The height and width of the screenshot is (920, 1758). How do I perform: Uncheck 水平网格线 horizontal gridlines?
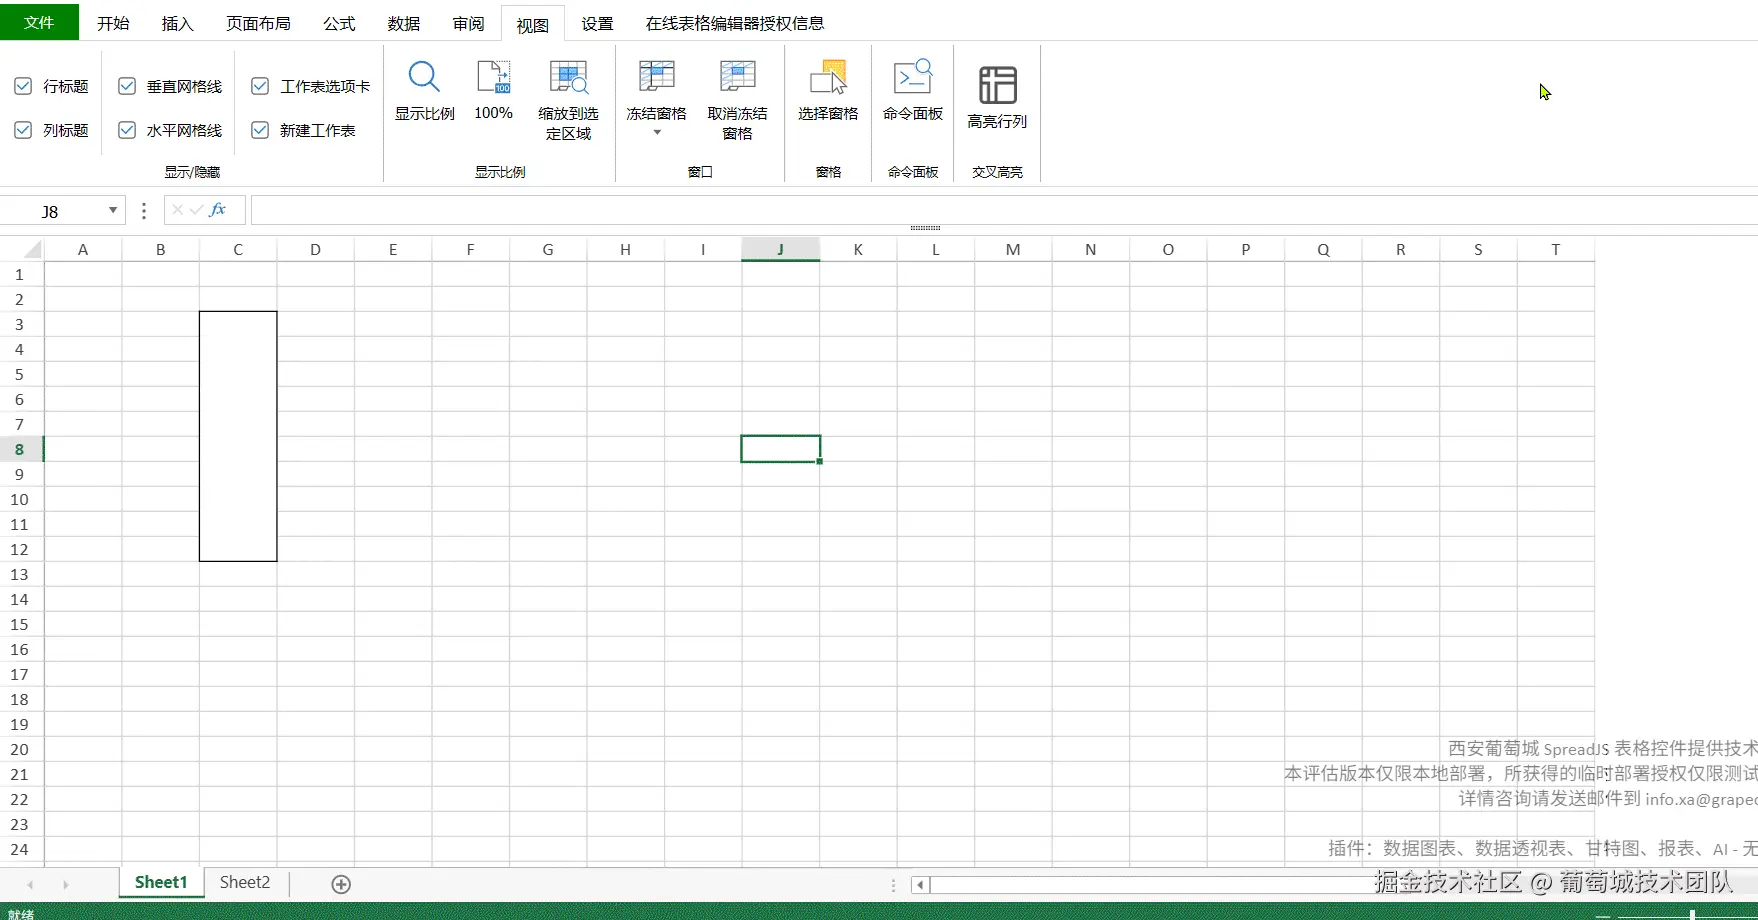(127, 130)
